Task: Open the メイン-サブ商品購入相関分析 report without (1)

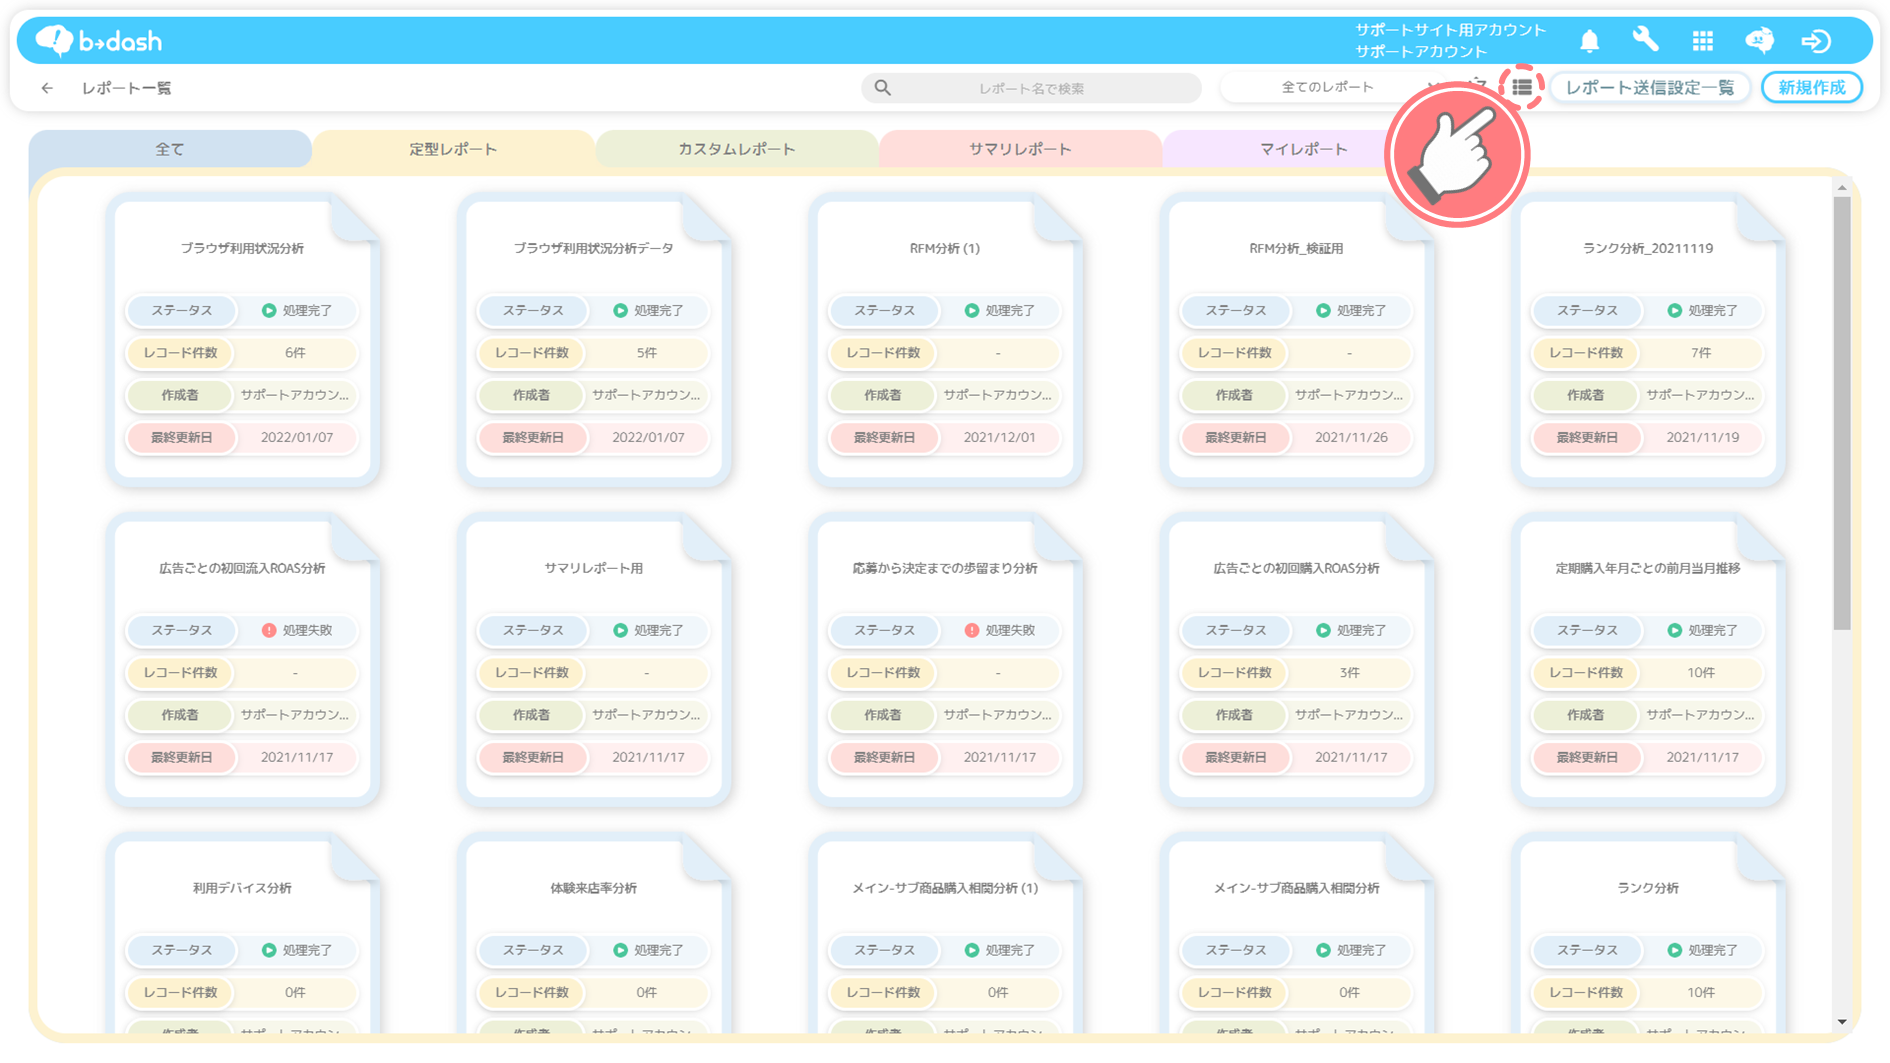Action: (1296, 888)
